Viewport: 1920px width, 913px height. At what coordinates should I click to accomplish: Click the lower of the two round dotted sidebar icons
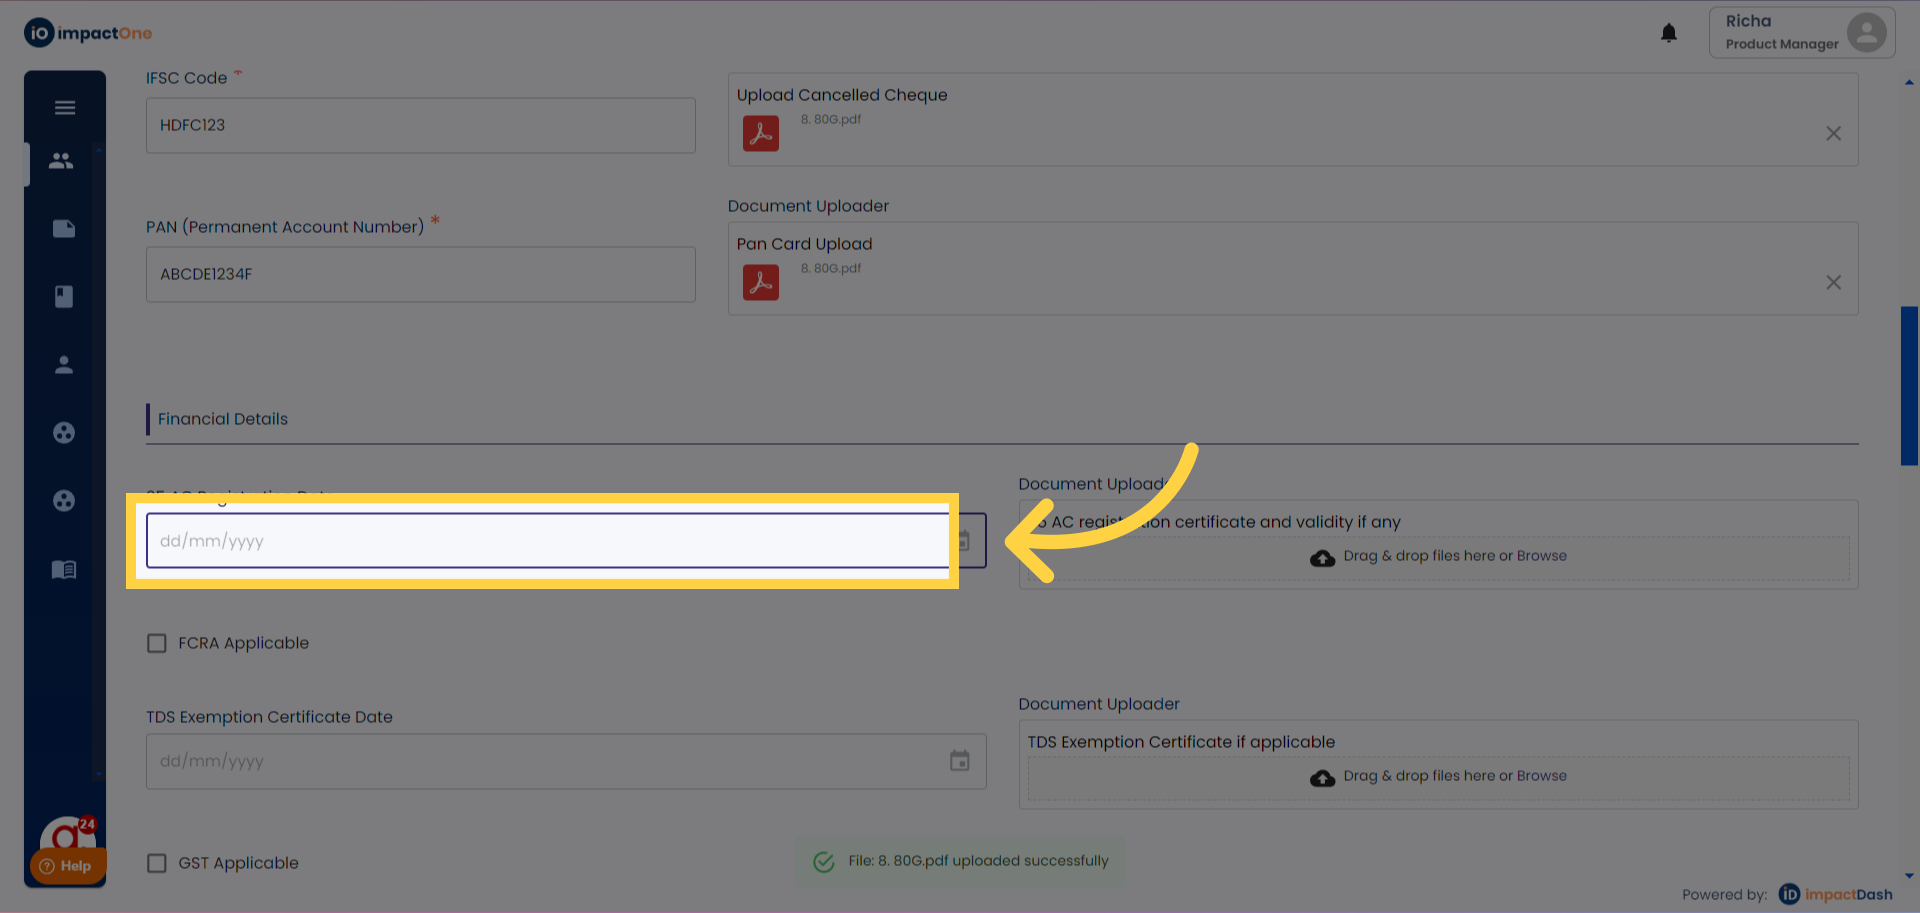64,501
